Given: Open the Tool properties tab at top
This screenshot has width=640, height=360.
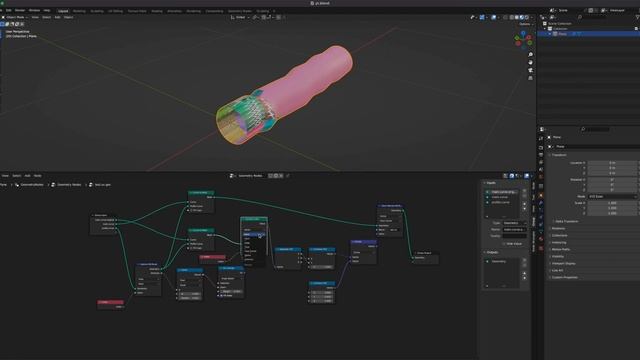Looking at the screenshot, I should (x=541, y=139).
